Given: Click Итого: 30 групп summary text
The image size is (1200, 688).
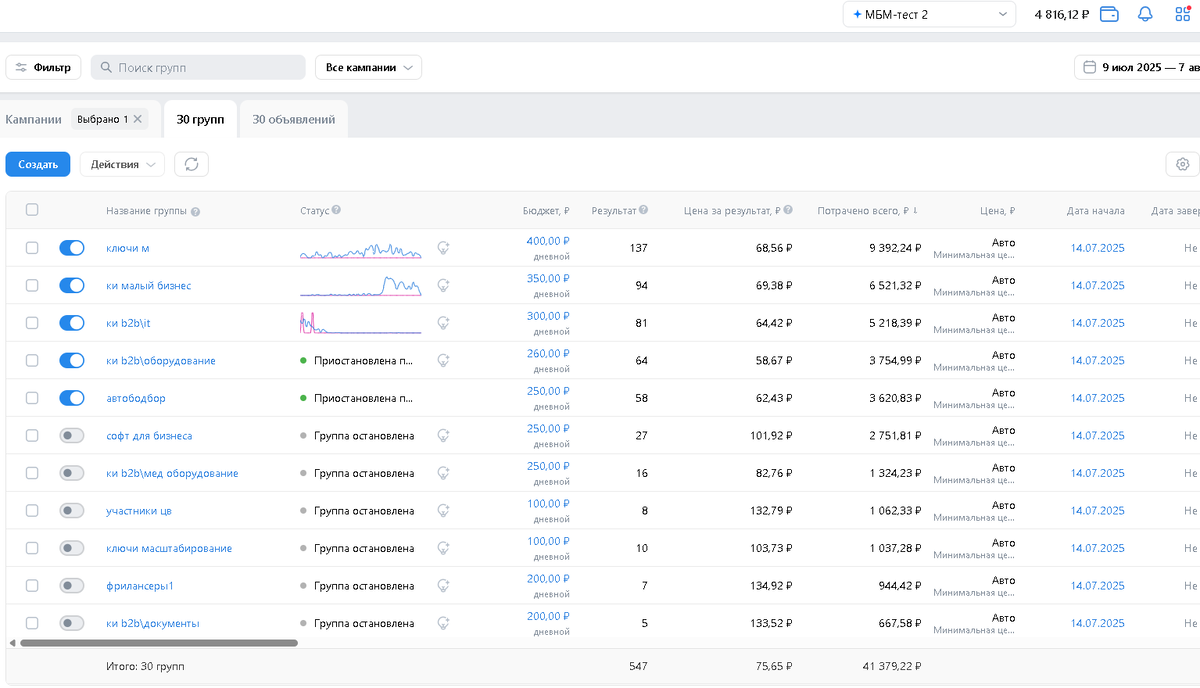Looking at the screenshot, I should 145,665.
